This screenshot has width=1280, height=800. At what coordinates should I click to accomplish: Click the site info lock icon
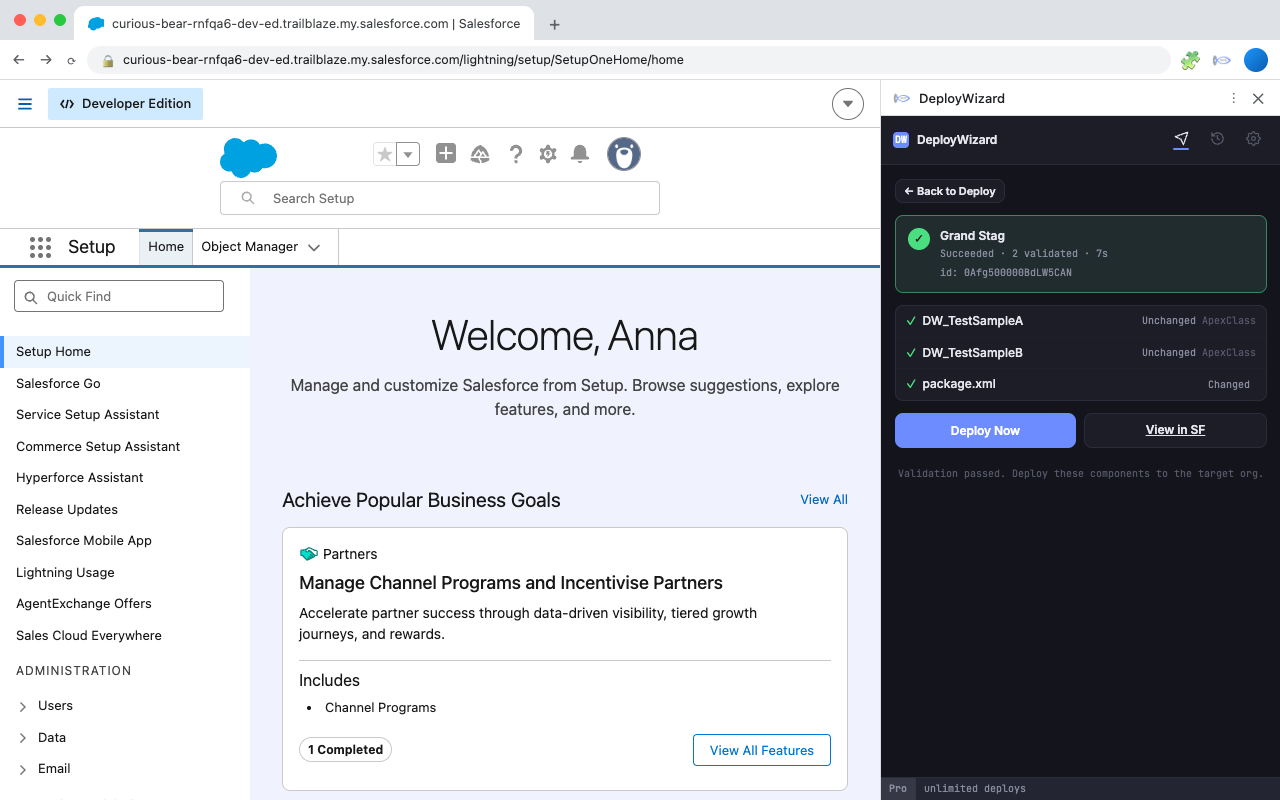(x=108, y=60)
